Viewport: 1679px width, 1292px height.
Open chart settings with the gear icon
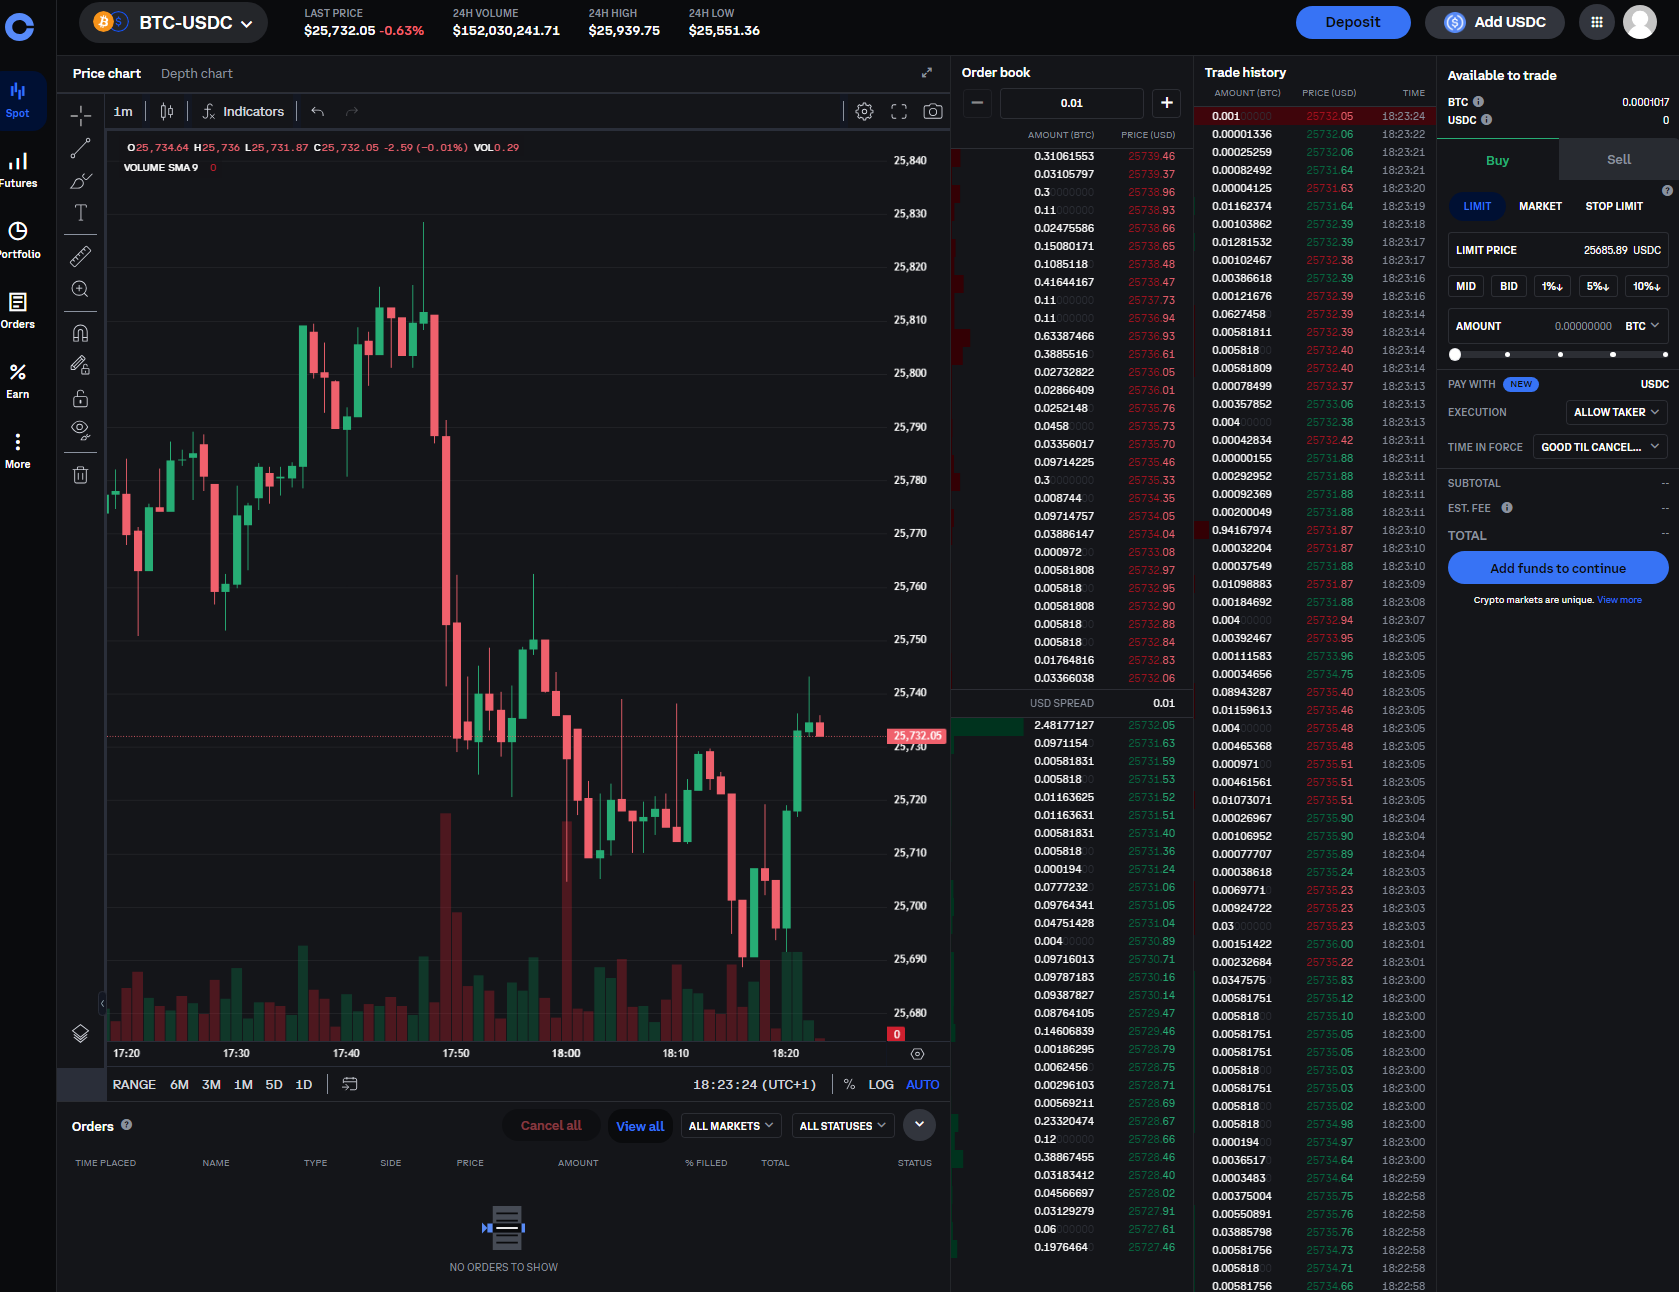tap(863, 111)
